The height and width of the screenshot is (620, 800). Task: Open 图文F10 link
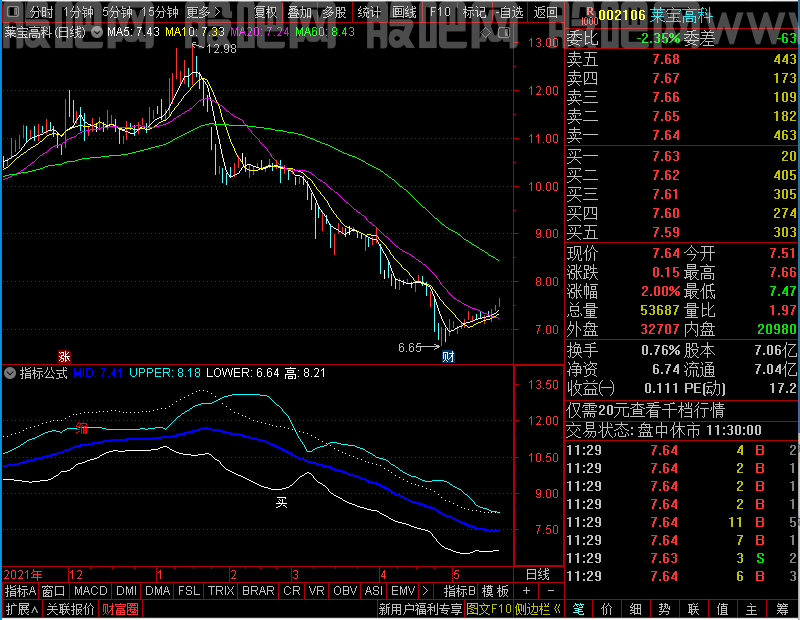(489, 609)
